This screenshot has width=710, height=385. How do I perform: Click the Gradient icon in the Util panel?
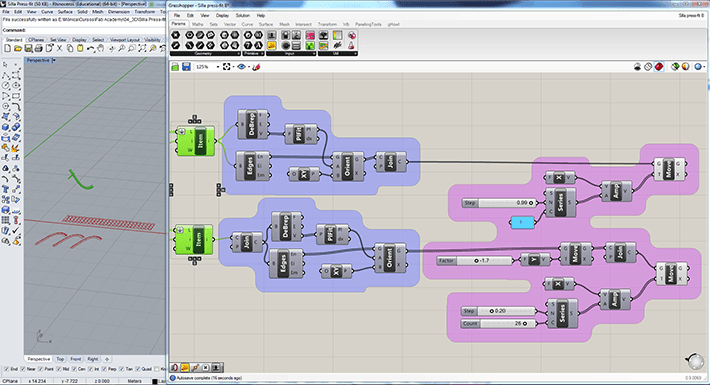point(337,35)
